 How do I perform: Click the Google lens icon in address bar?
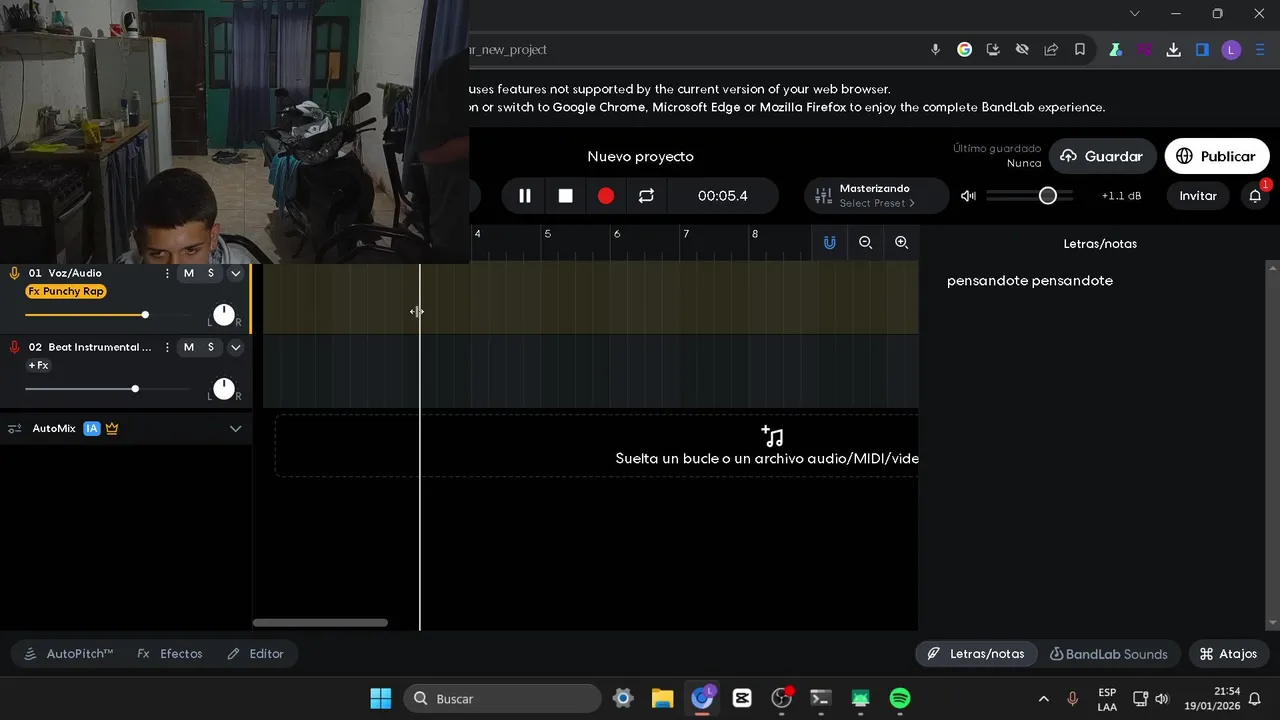[x=964, y=49]
